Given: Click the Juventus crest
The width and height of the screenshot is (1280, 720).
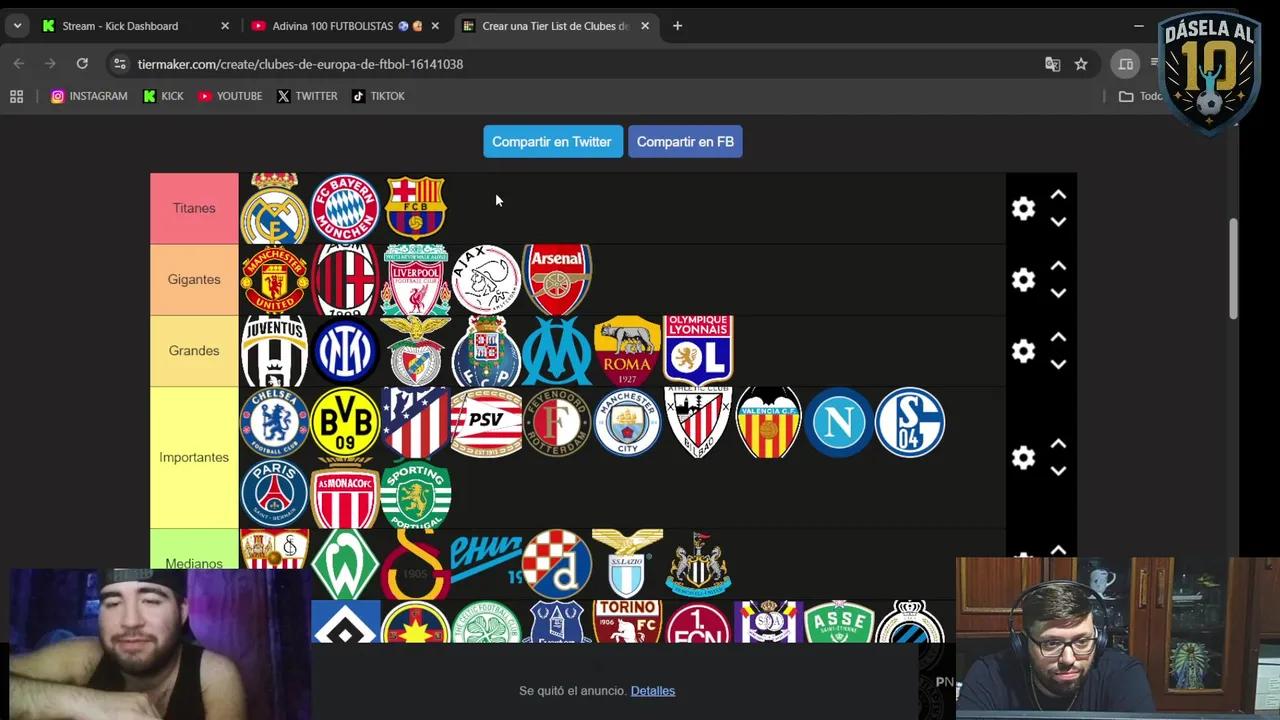Looking at the screenshot, I should (274, 350).
